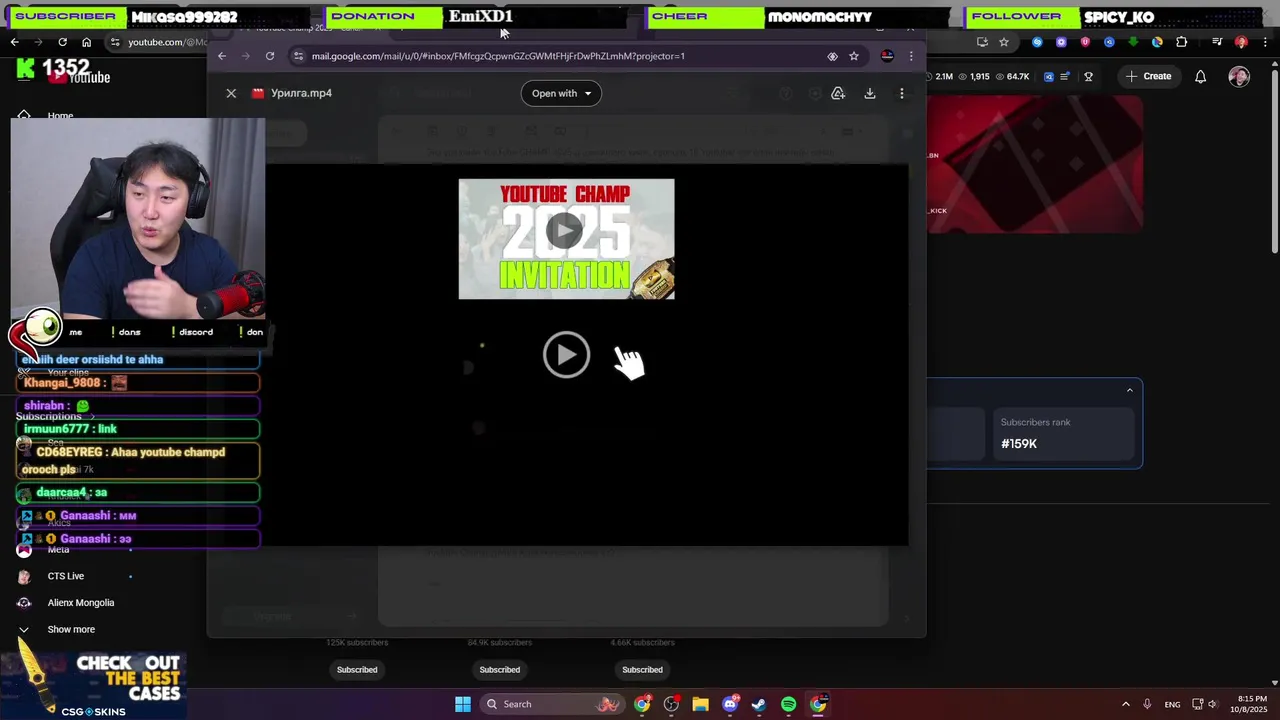Reload the YouTube window page

click(62, 42)
